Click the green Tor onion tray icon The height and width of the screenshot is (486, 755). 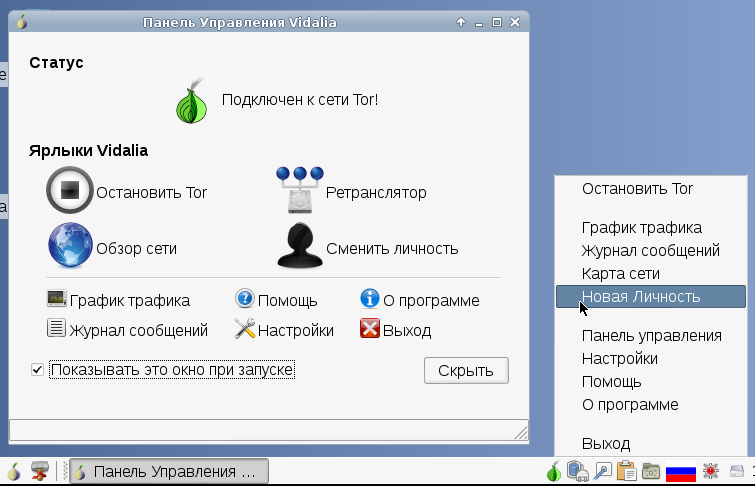pos(554,471)
